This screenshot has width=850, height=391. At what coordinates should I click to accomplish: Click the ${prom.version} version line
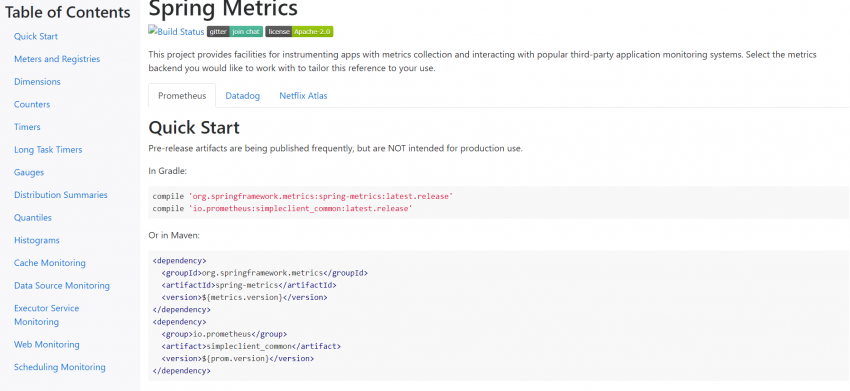pyautogui.click(x=238, y=358)
